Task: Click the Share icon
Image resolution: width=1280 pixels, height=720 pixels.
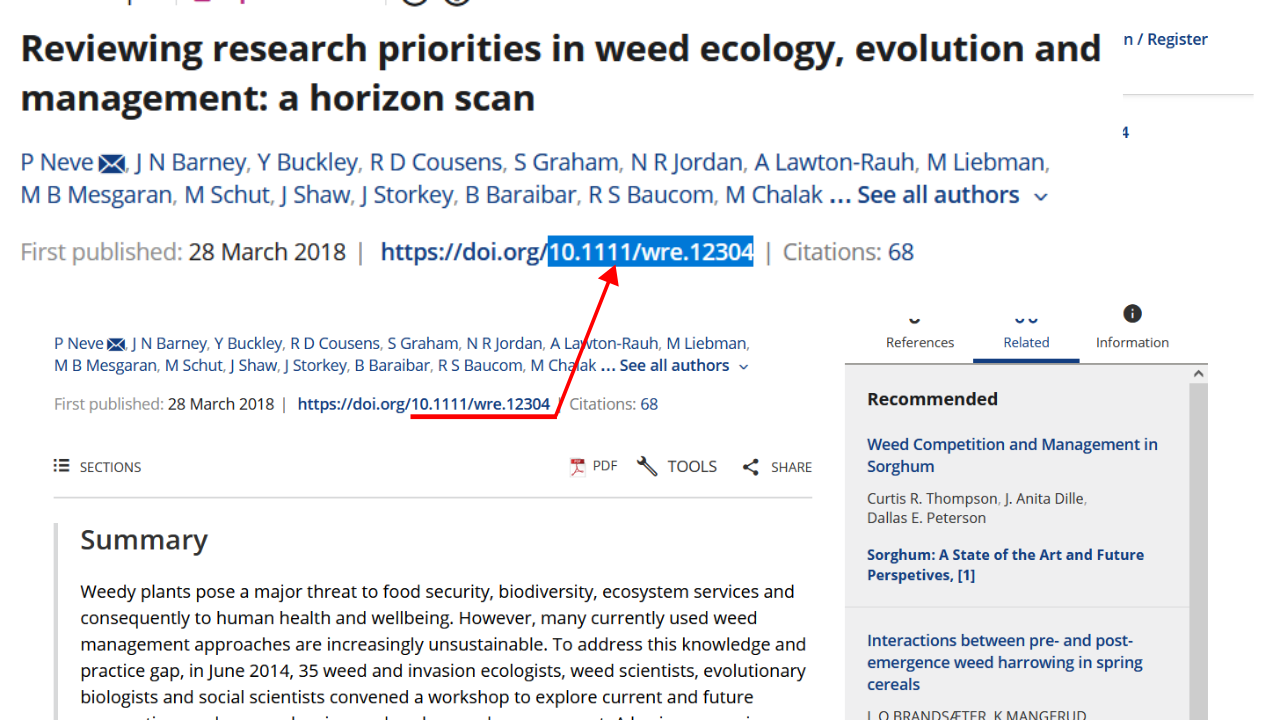Action: click(x=751, y=467)
